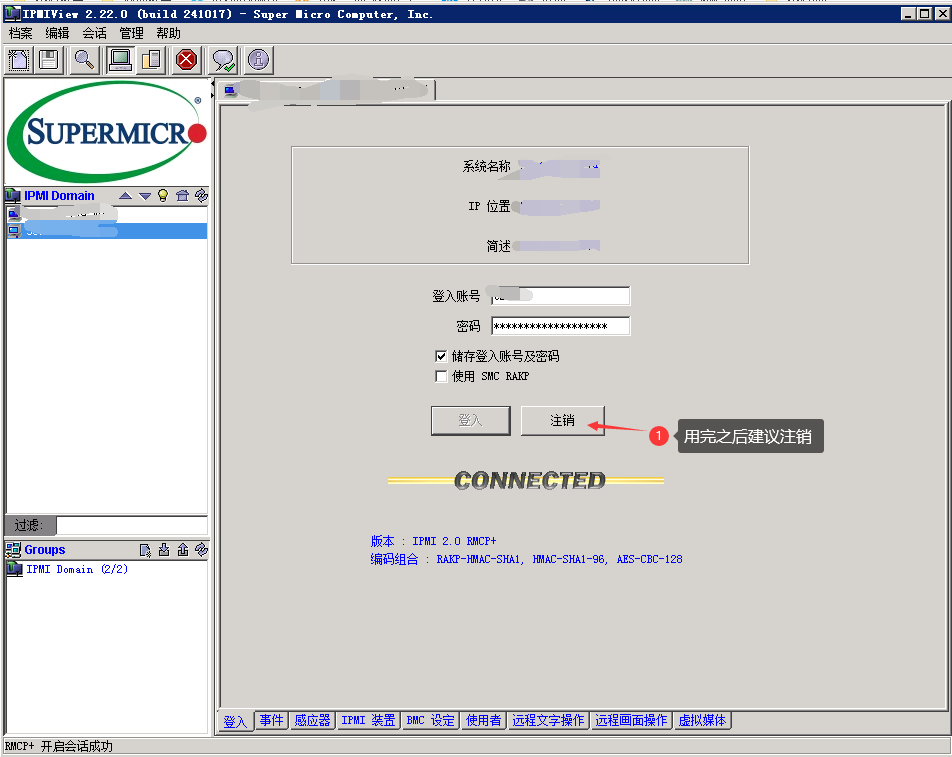Screen dimensions: 952x757
Task: Enable the 使用 SMC RAKP checkbox
Action: click(441, 376)
